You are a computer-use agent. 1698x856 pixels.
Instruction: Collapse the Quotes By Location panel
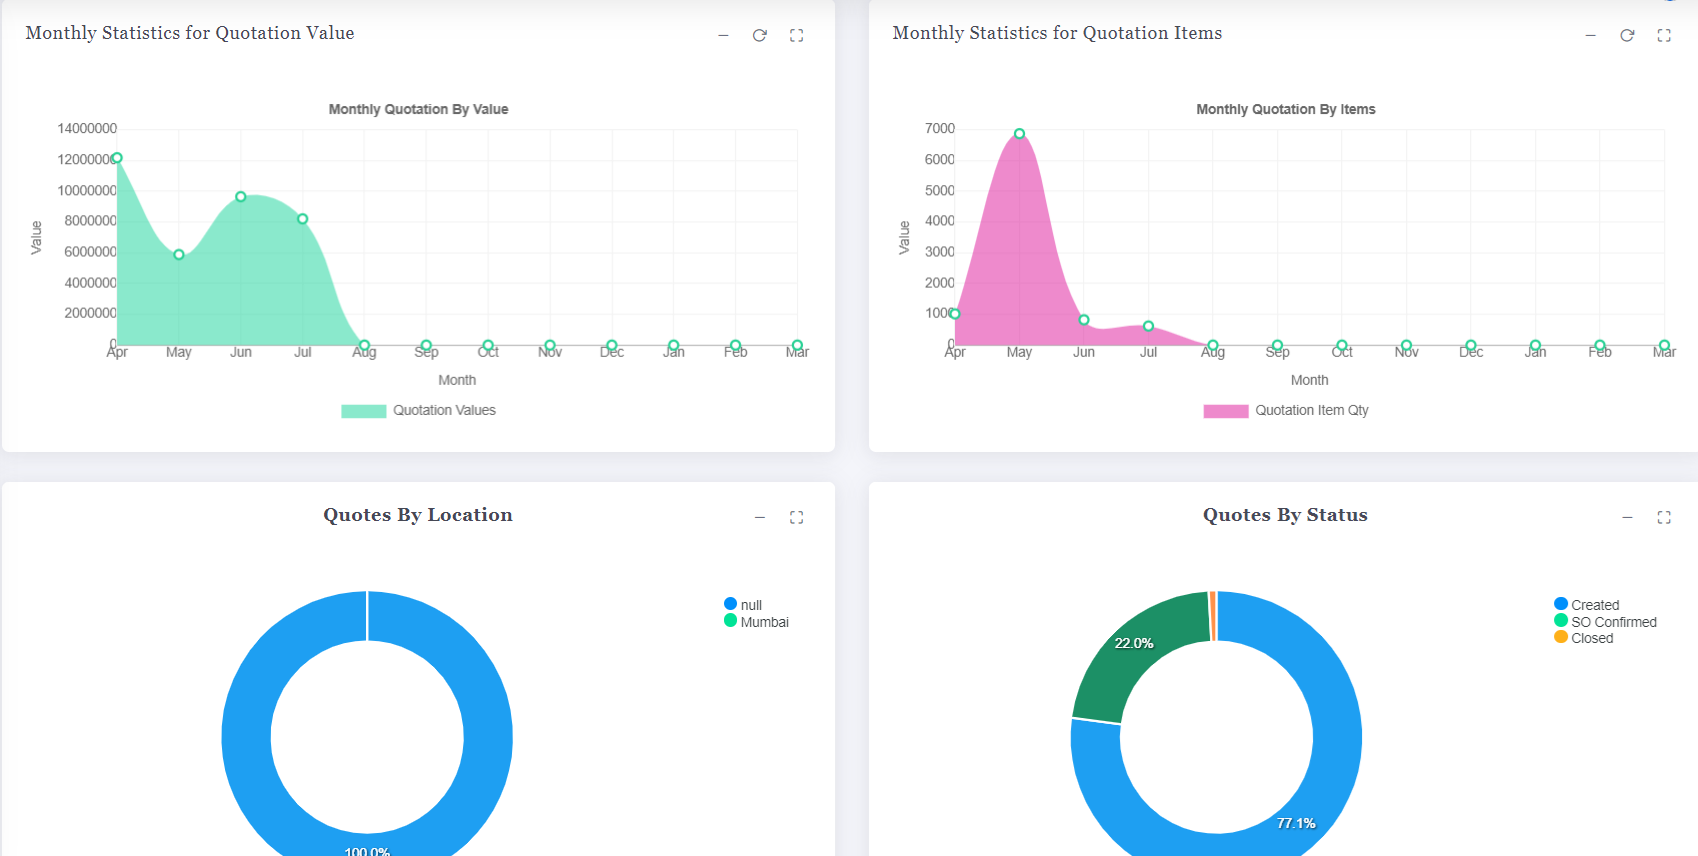pos(760,517)
